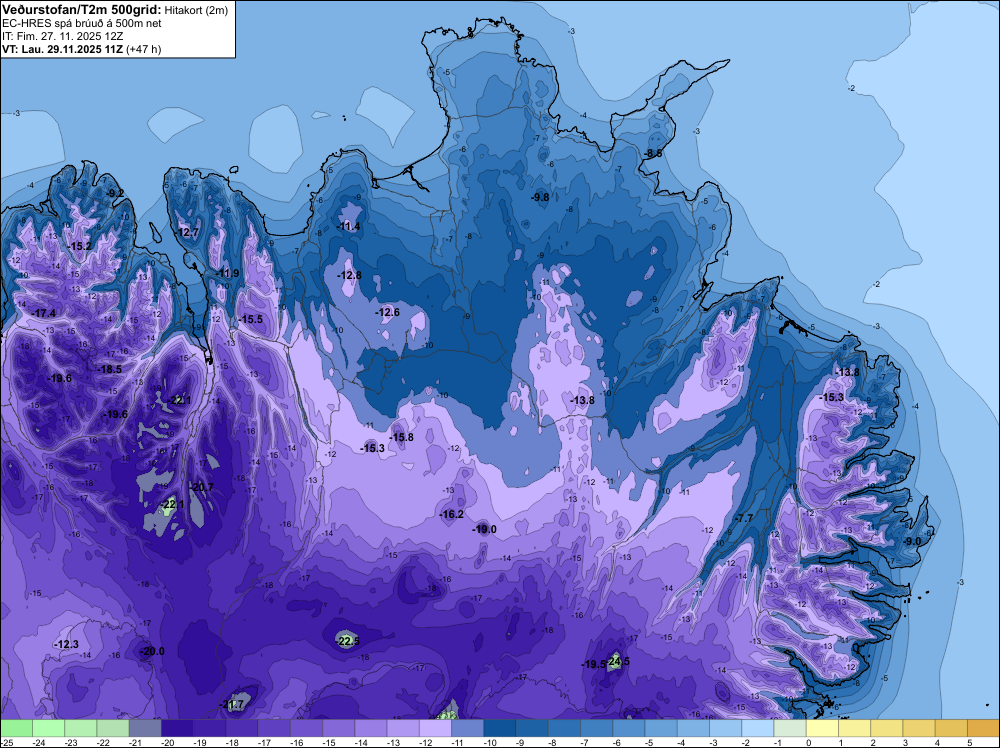Screen dimensions: 1000x748
Task: Click the -11.9 temperature label
Action: tap(227, 274)
